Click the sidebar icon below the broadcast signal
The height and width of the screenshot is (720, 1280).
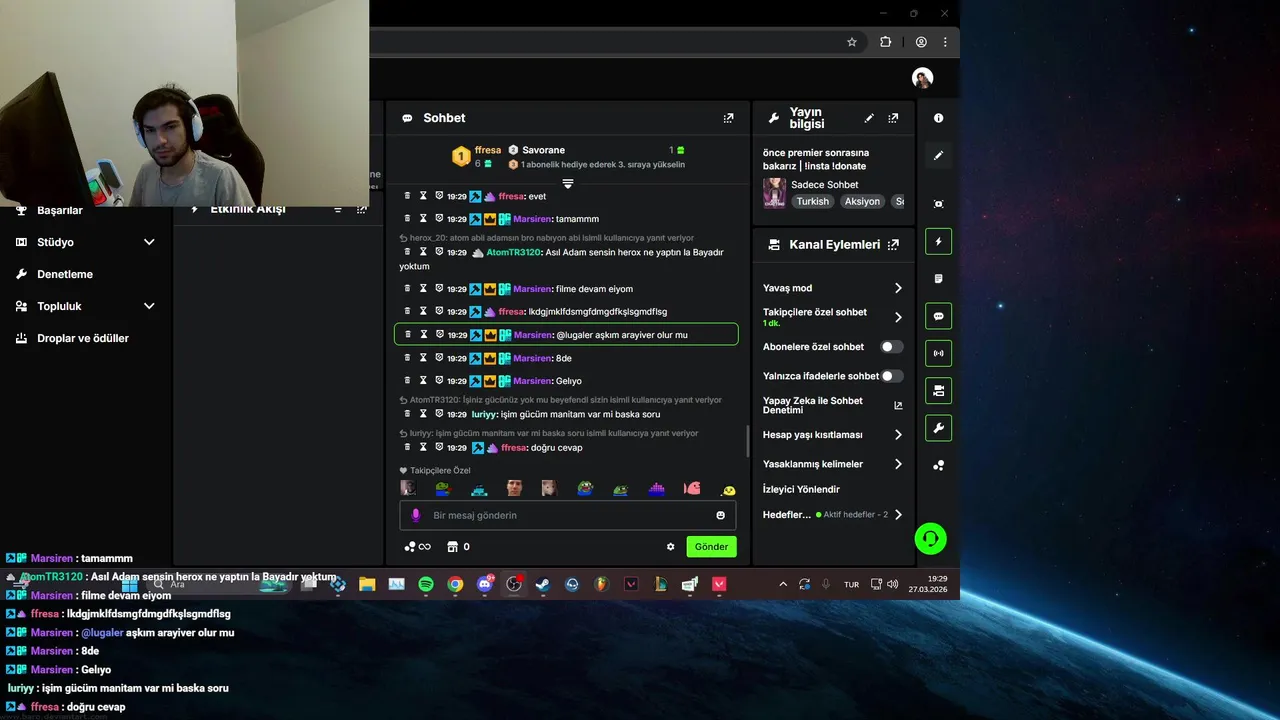pyautogui.click(x=938, y=391)
